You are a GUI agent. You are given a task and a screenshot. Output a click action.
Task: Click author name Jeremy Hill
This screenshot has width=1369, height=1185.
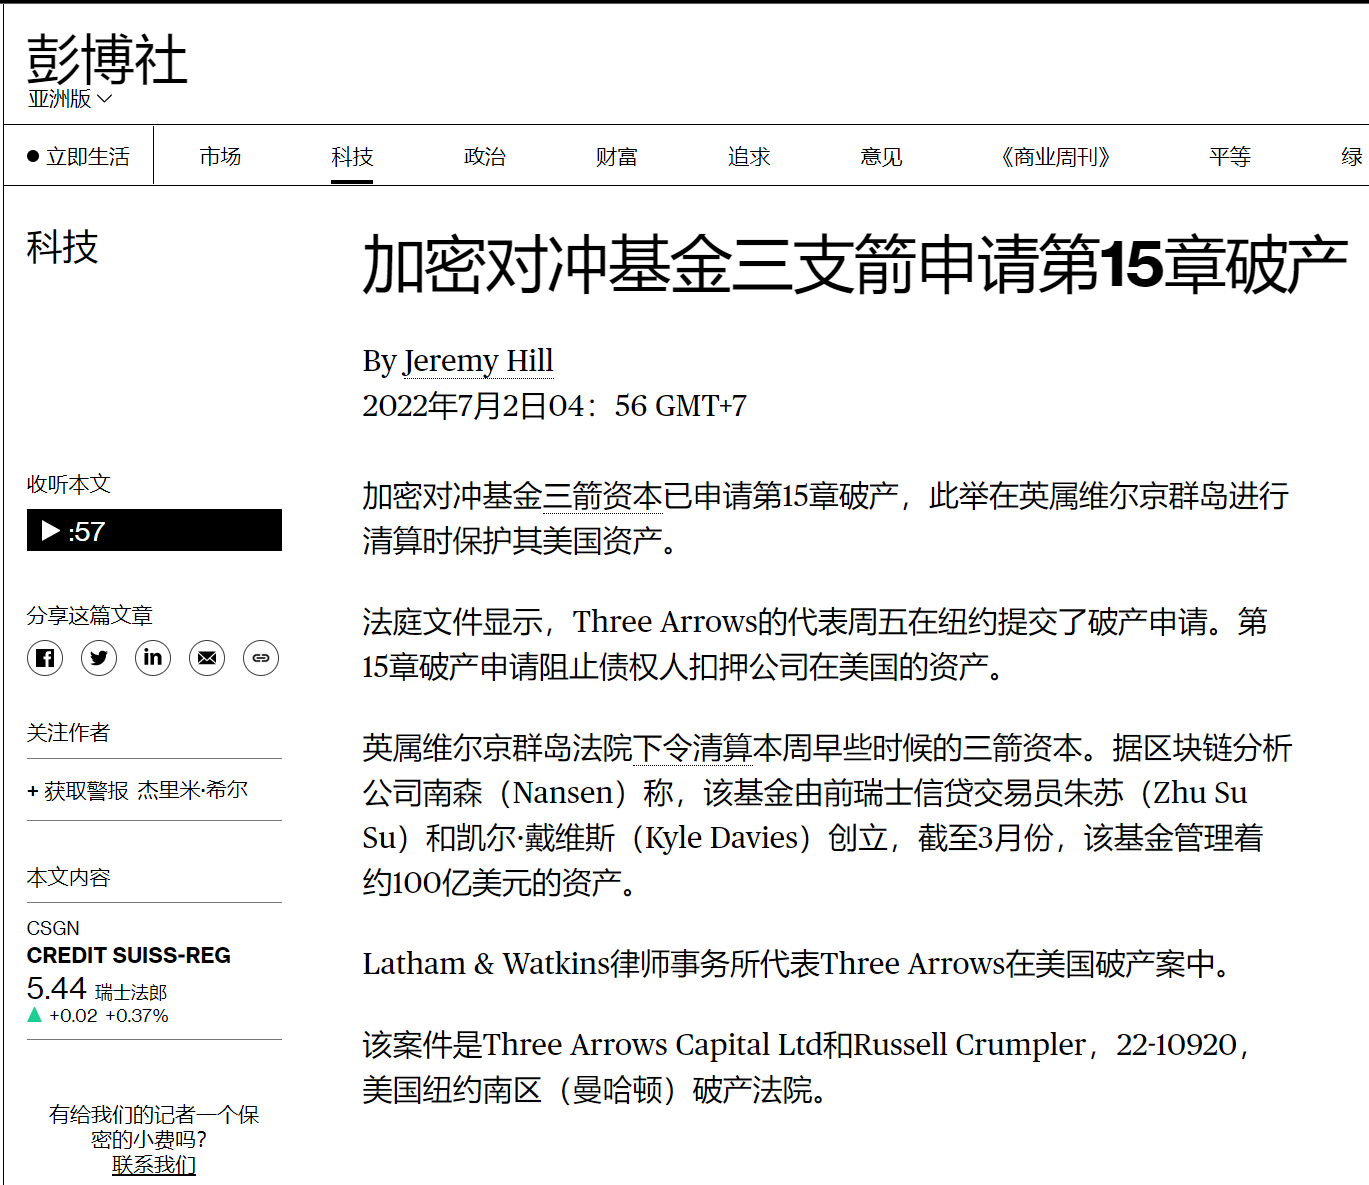[478, 360]
